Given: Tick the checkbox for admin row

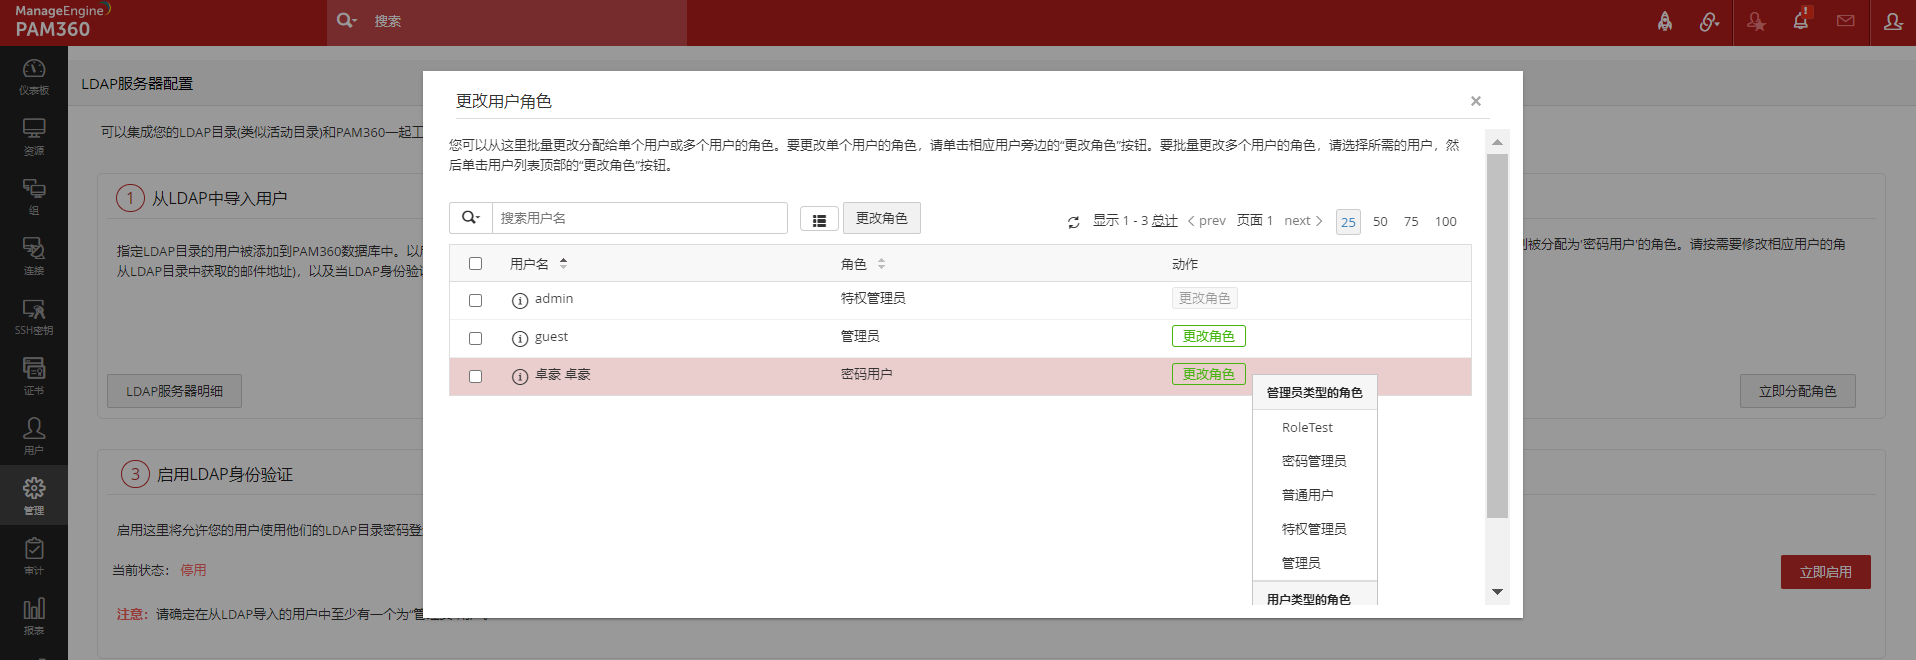Looking at the screenshot, I should tap(475, 300).
